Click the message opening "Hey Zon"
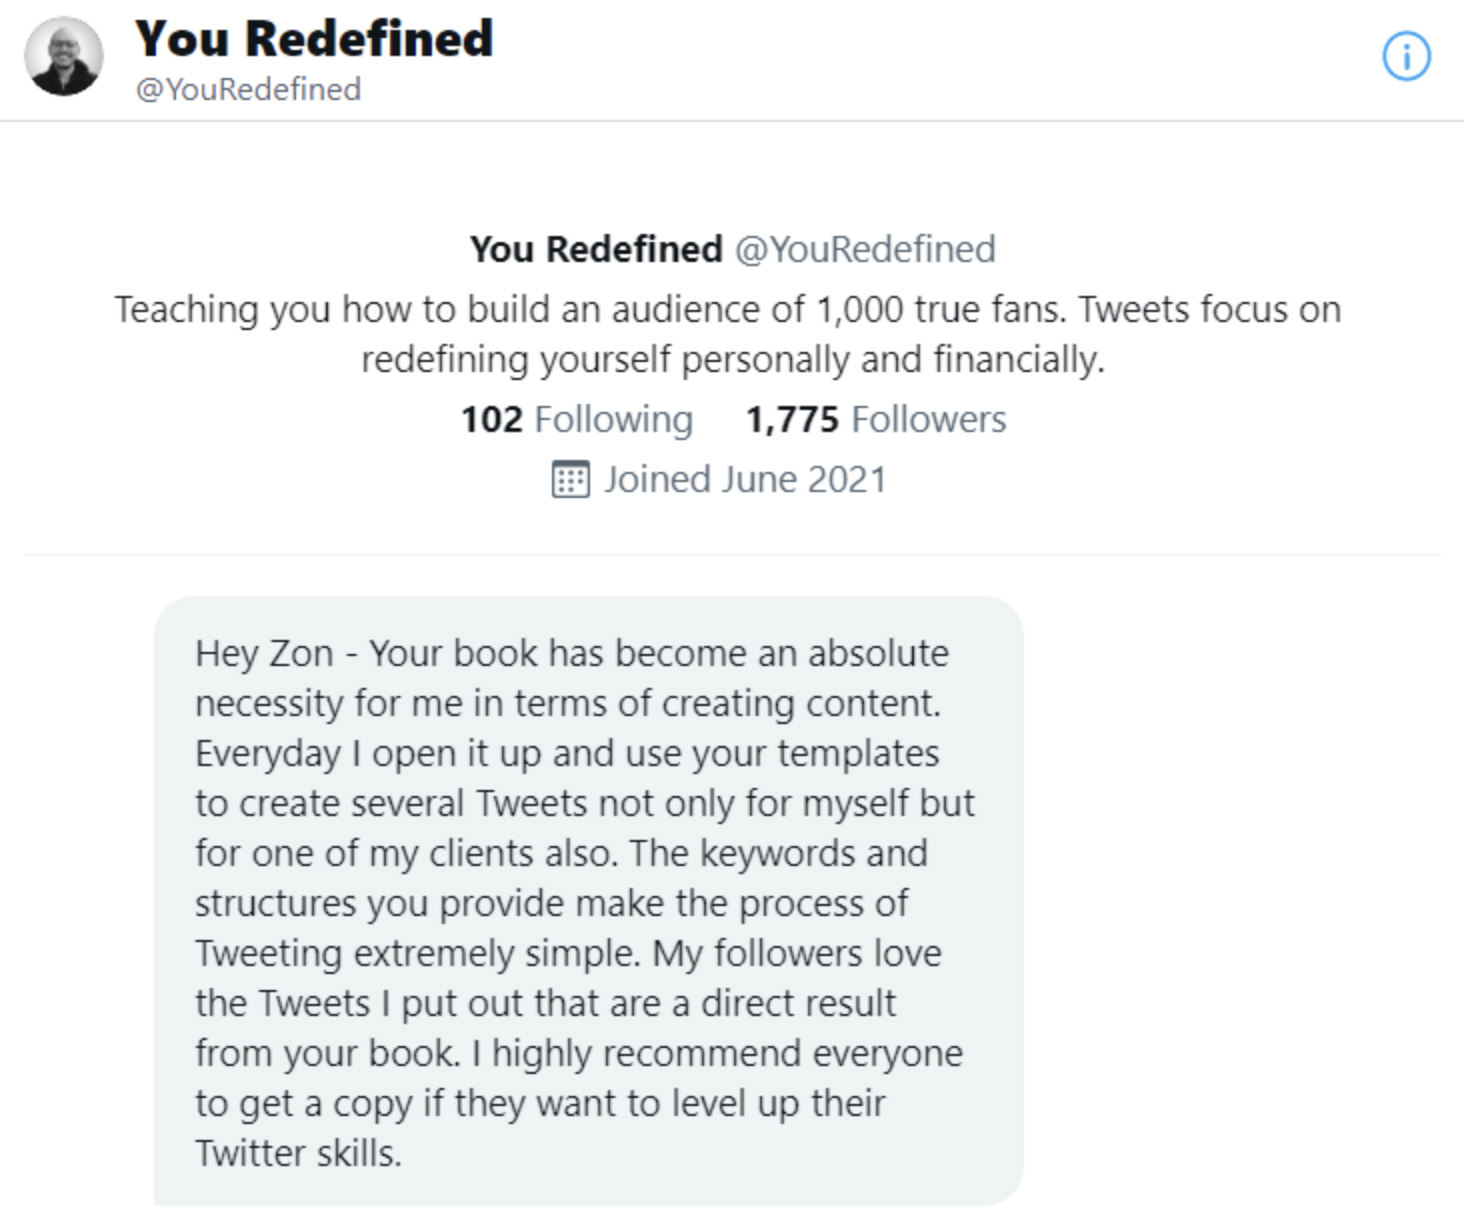This screenshot has height=1208, width=1464. click(x=264, y=654)
